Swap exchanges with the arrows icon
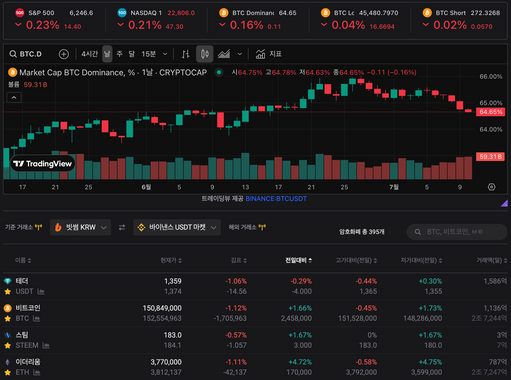Viewport: 511px width, 380px height. click(x=122, y=227)
